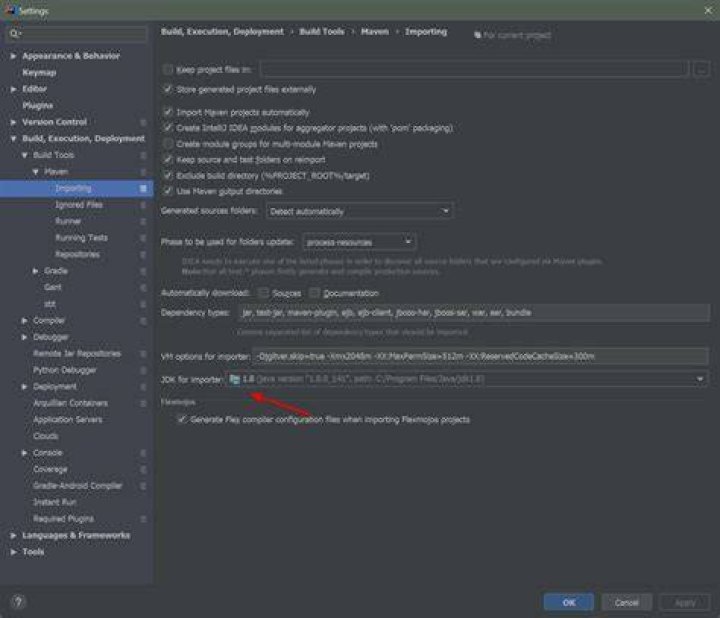This screenshot has width=720, height=618.
Task: Expand Appearance & Behavior section
Action: [13, 56]
